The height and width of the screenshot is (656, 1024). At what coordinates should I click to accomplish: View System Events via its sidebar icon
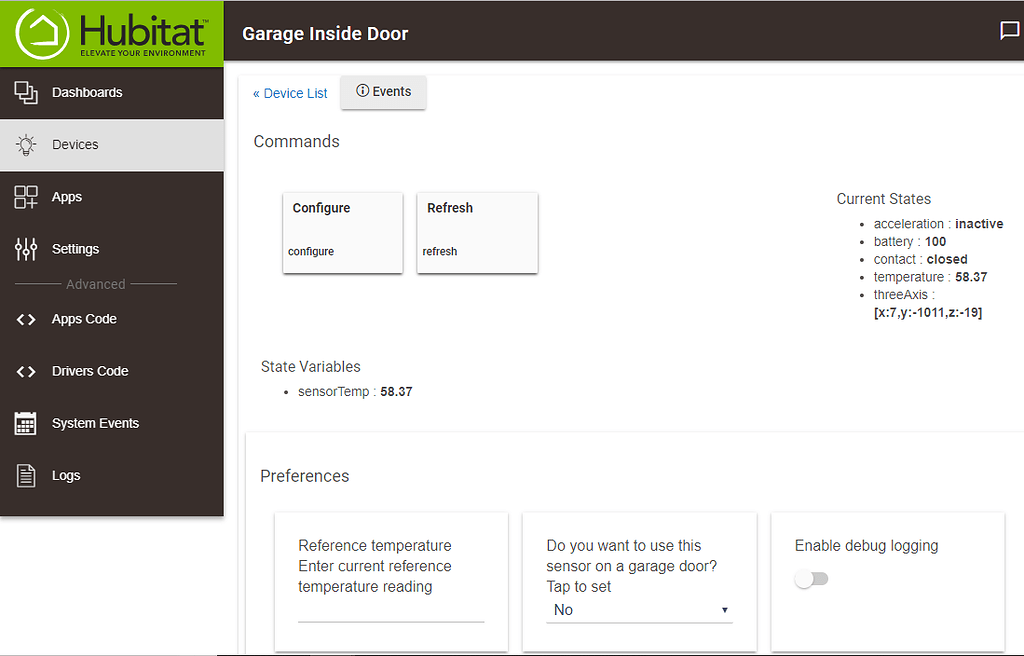[25, 423]
